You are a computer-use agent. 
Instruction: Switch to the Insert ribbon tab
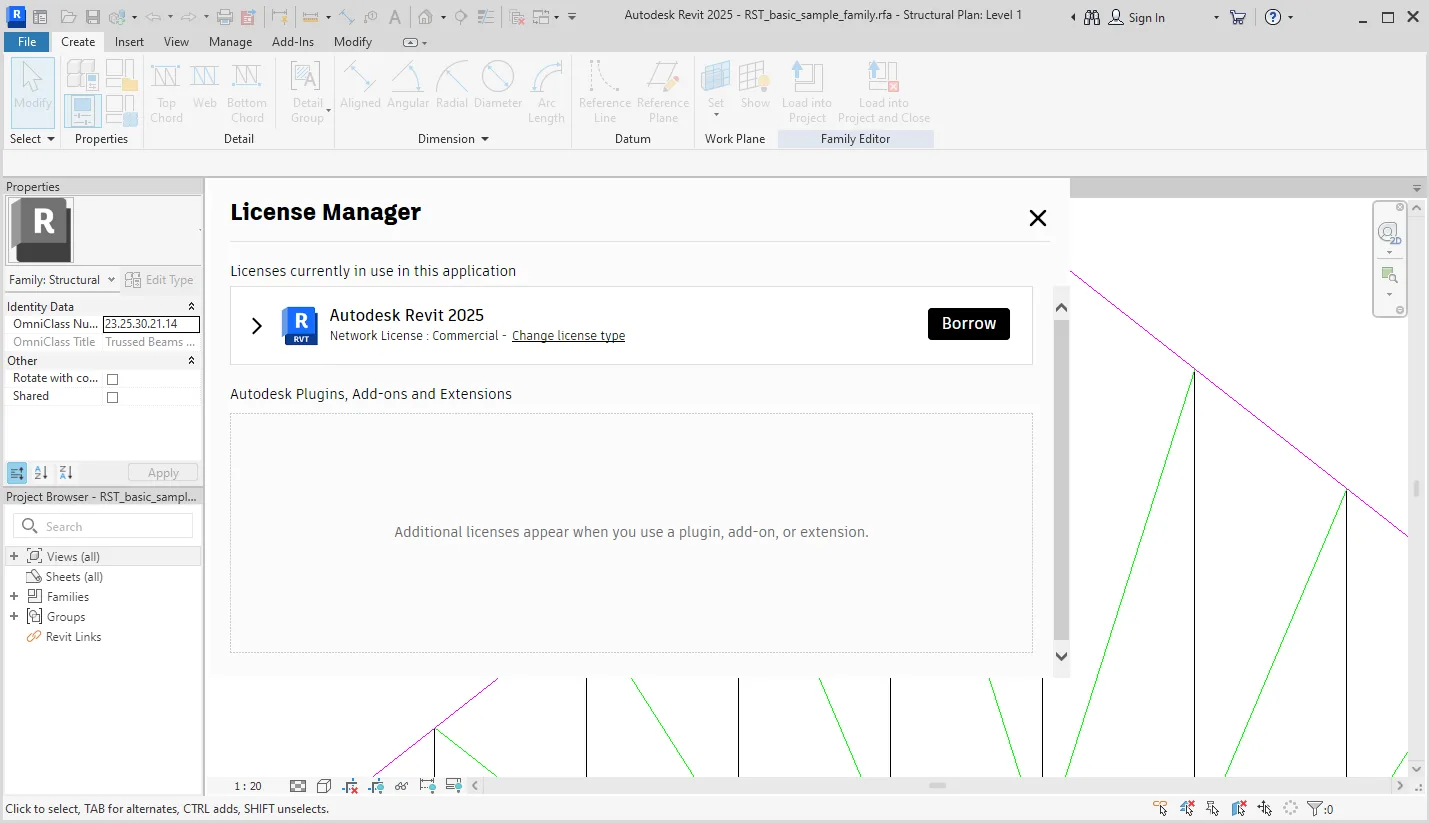(x=129, y=42)
